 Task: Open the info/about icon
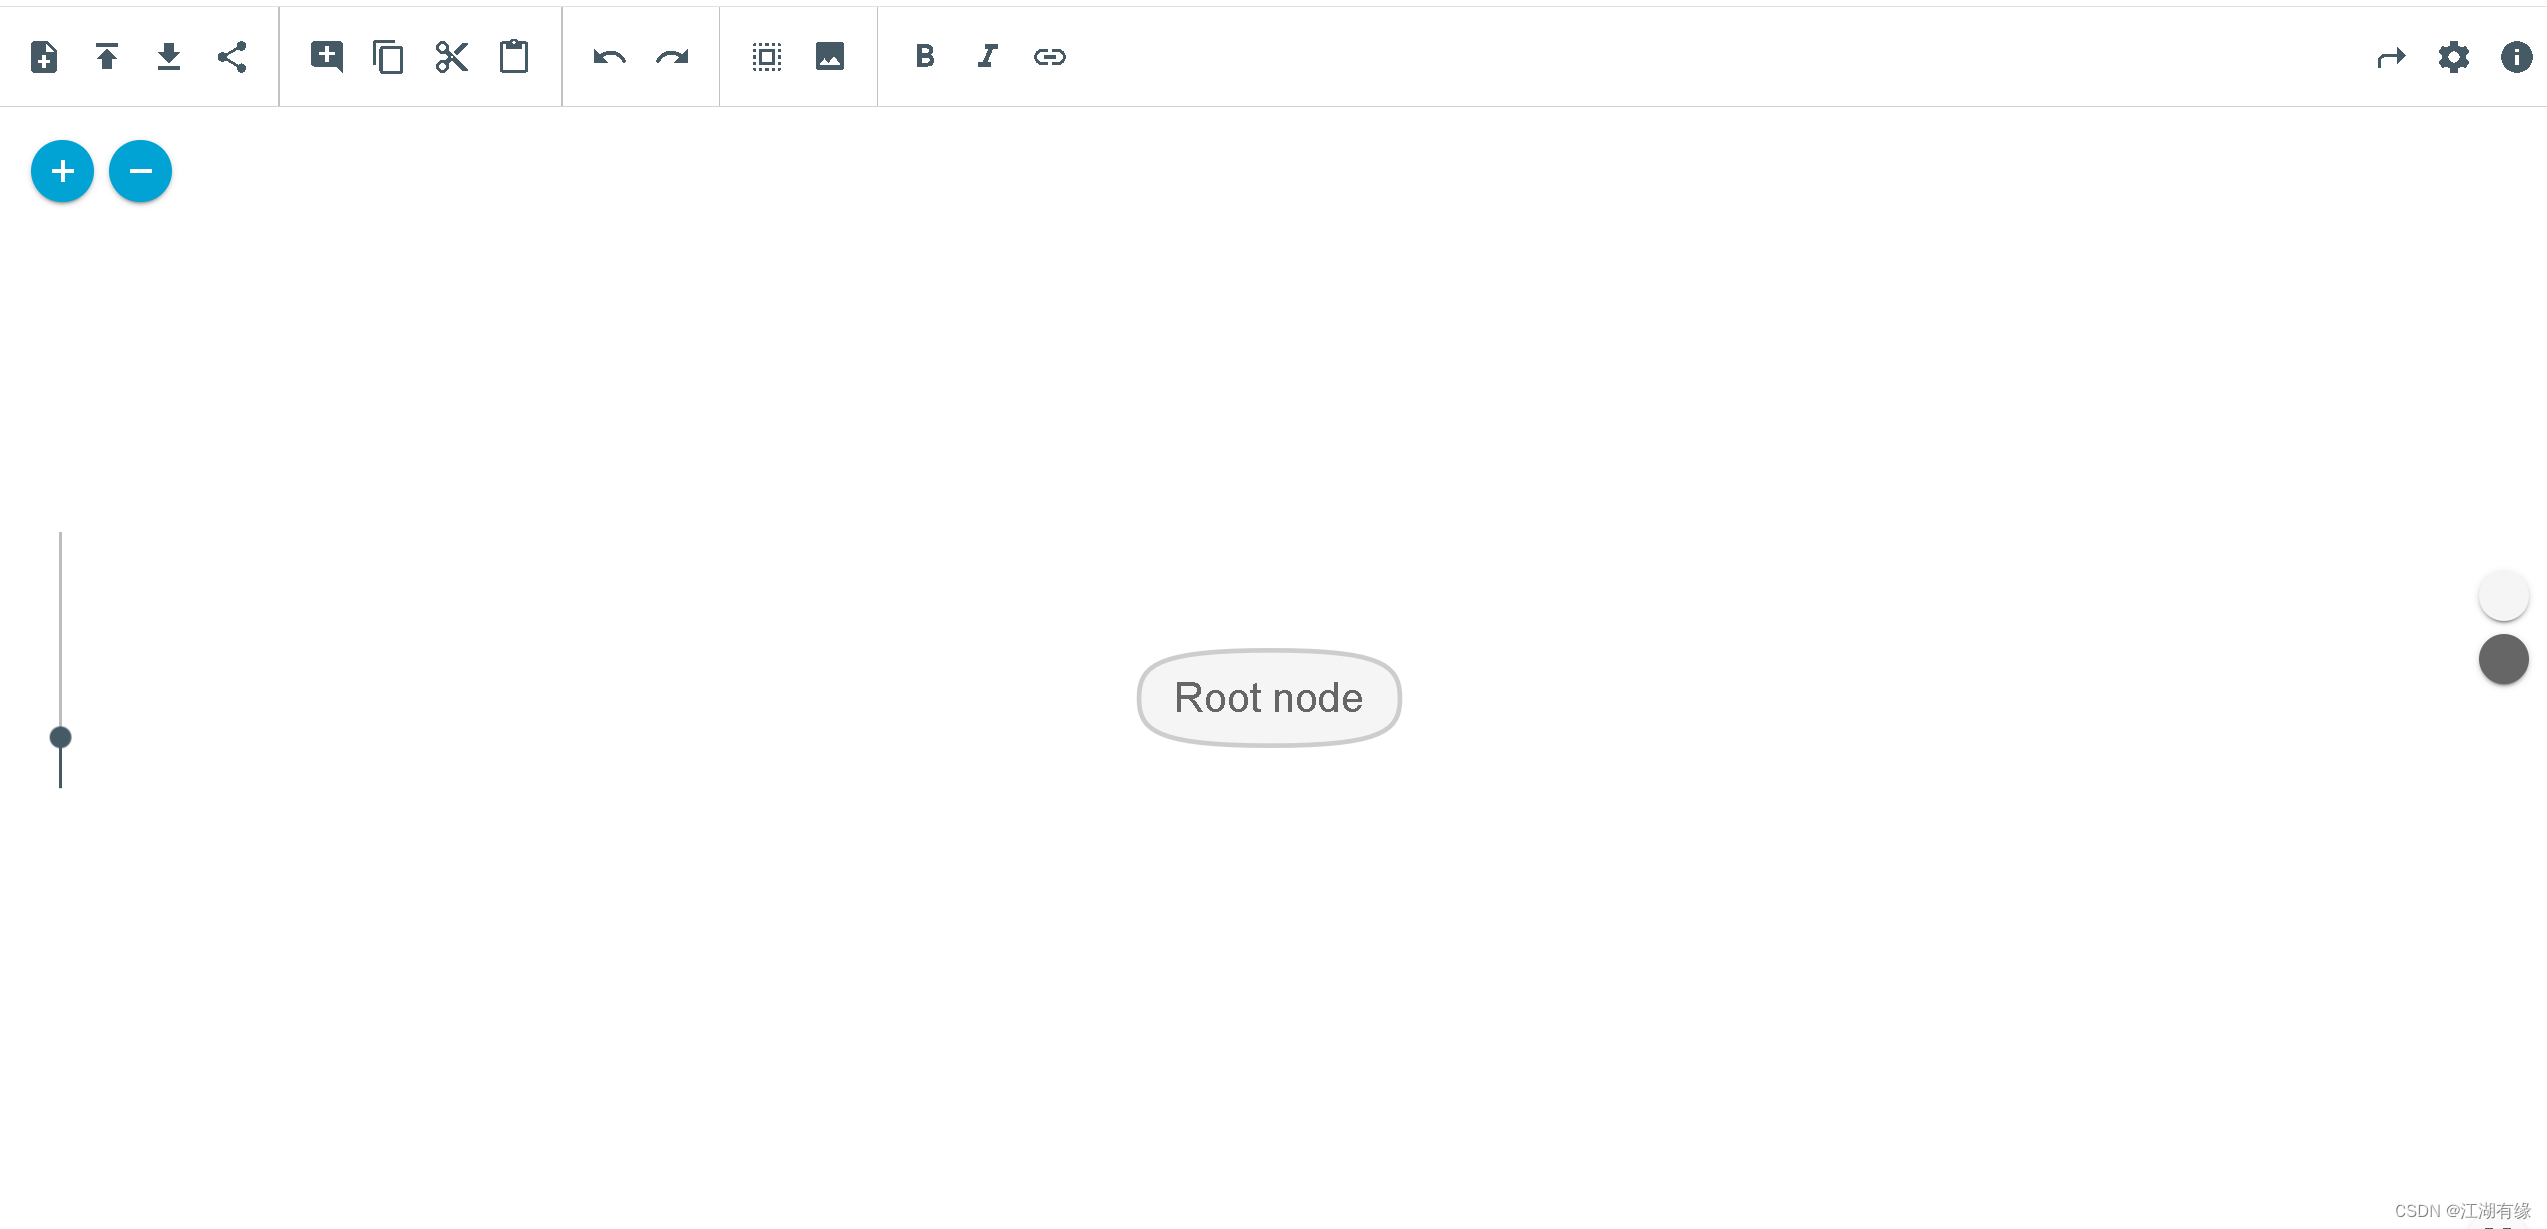pyautogui.click(x=2516, y=57)
